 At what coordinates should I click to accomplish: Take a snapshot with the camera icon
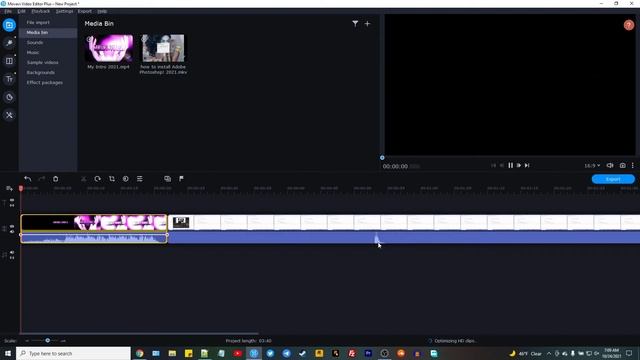click(622, 165)
